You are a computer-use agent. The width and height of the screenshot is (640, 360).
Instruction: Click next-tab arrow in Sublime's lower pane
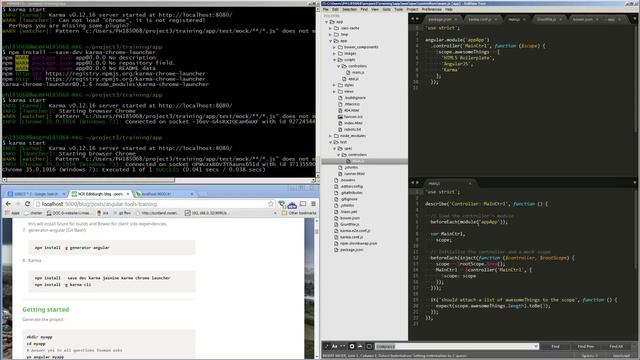[x=417, y=183]
